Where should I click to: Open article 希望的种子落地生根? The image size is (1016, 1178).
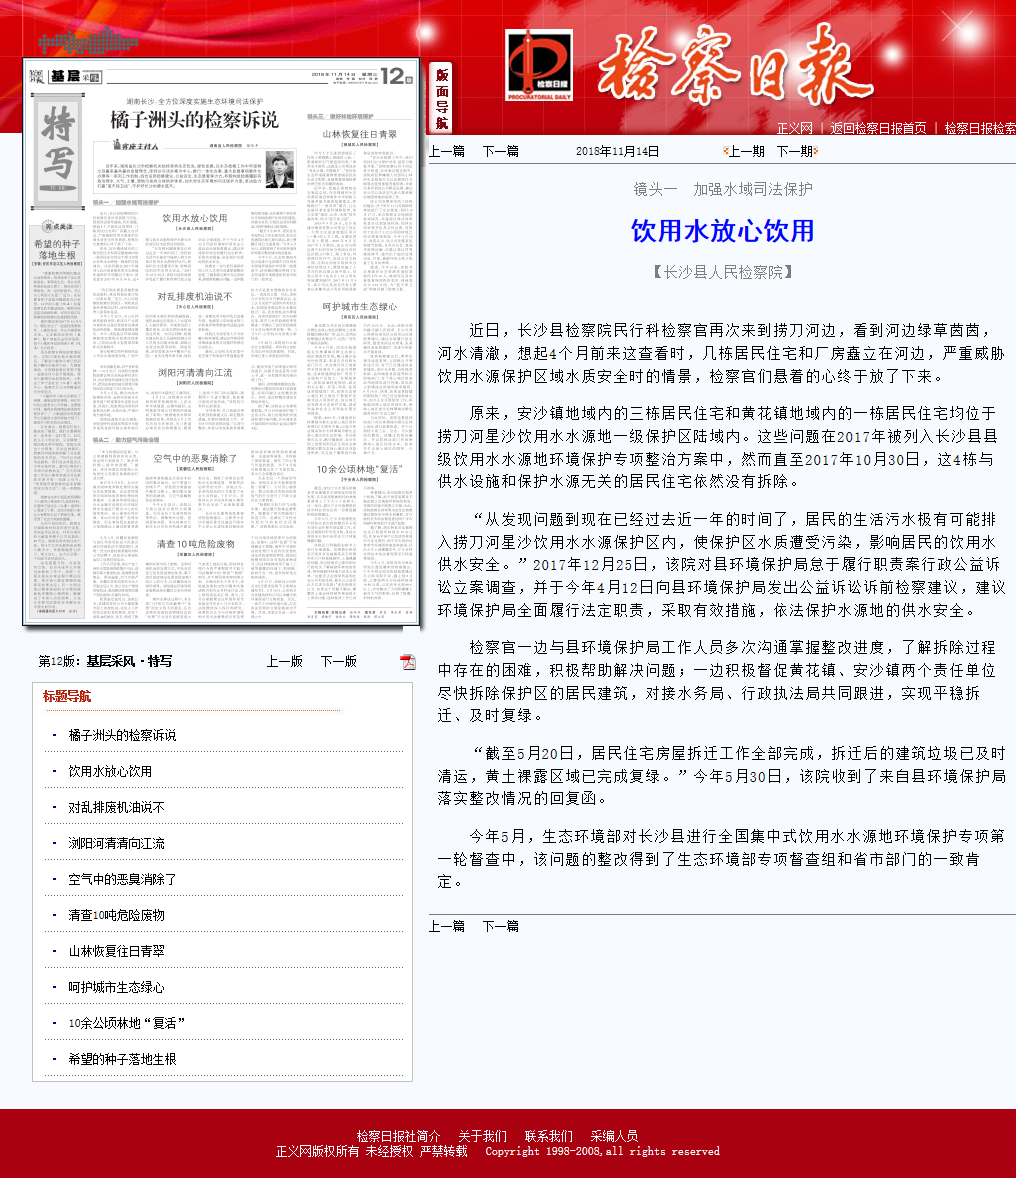click(122, 1059)
